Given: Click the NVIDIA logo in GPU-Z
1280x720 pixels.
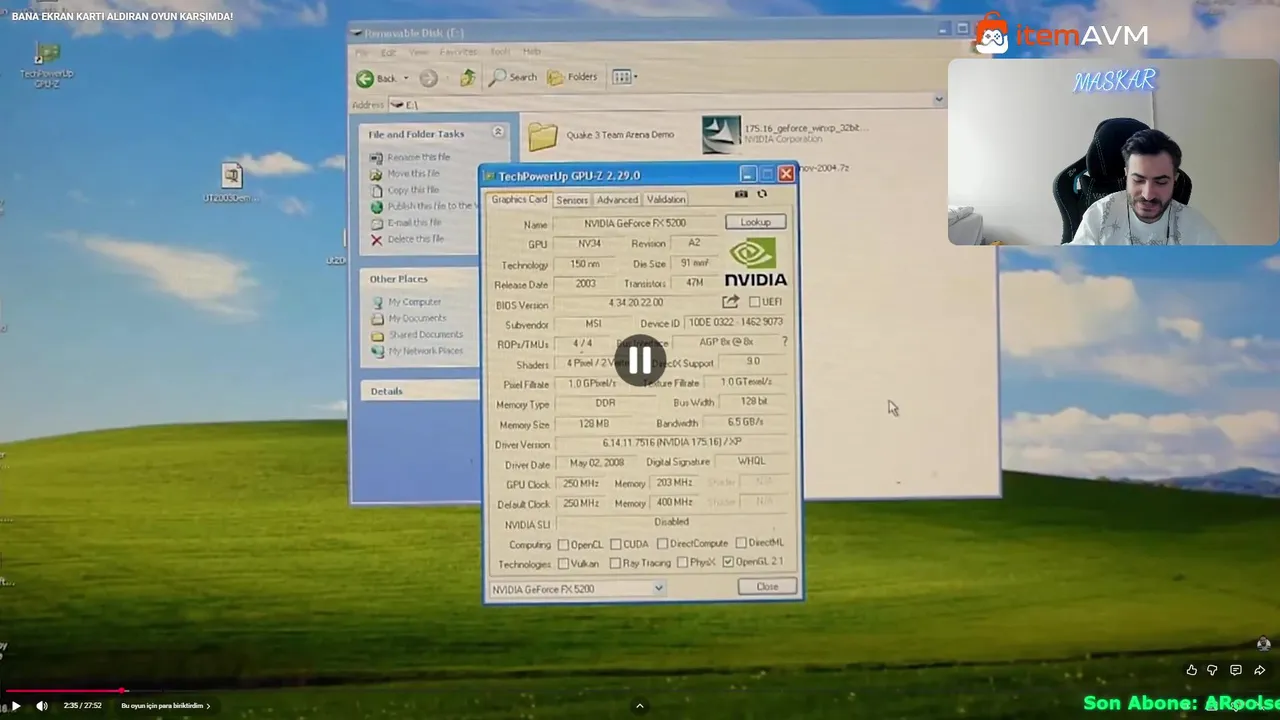Looking at the screenshot, I should 755,263.
